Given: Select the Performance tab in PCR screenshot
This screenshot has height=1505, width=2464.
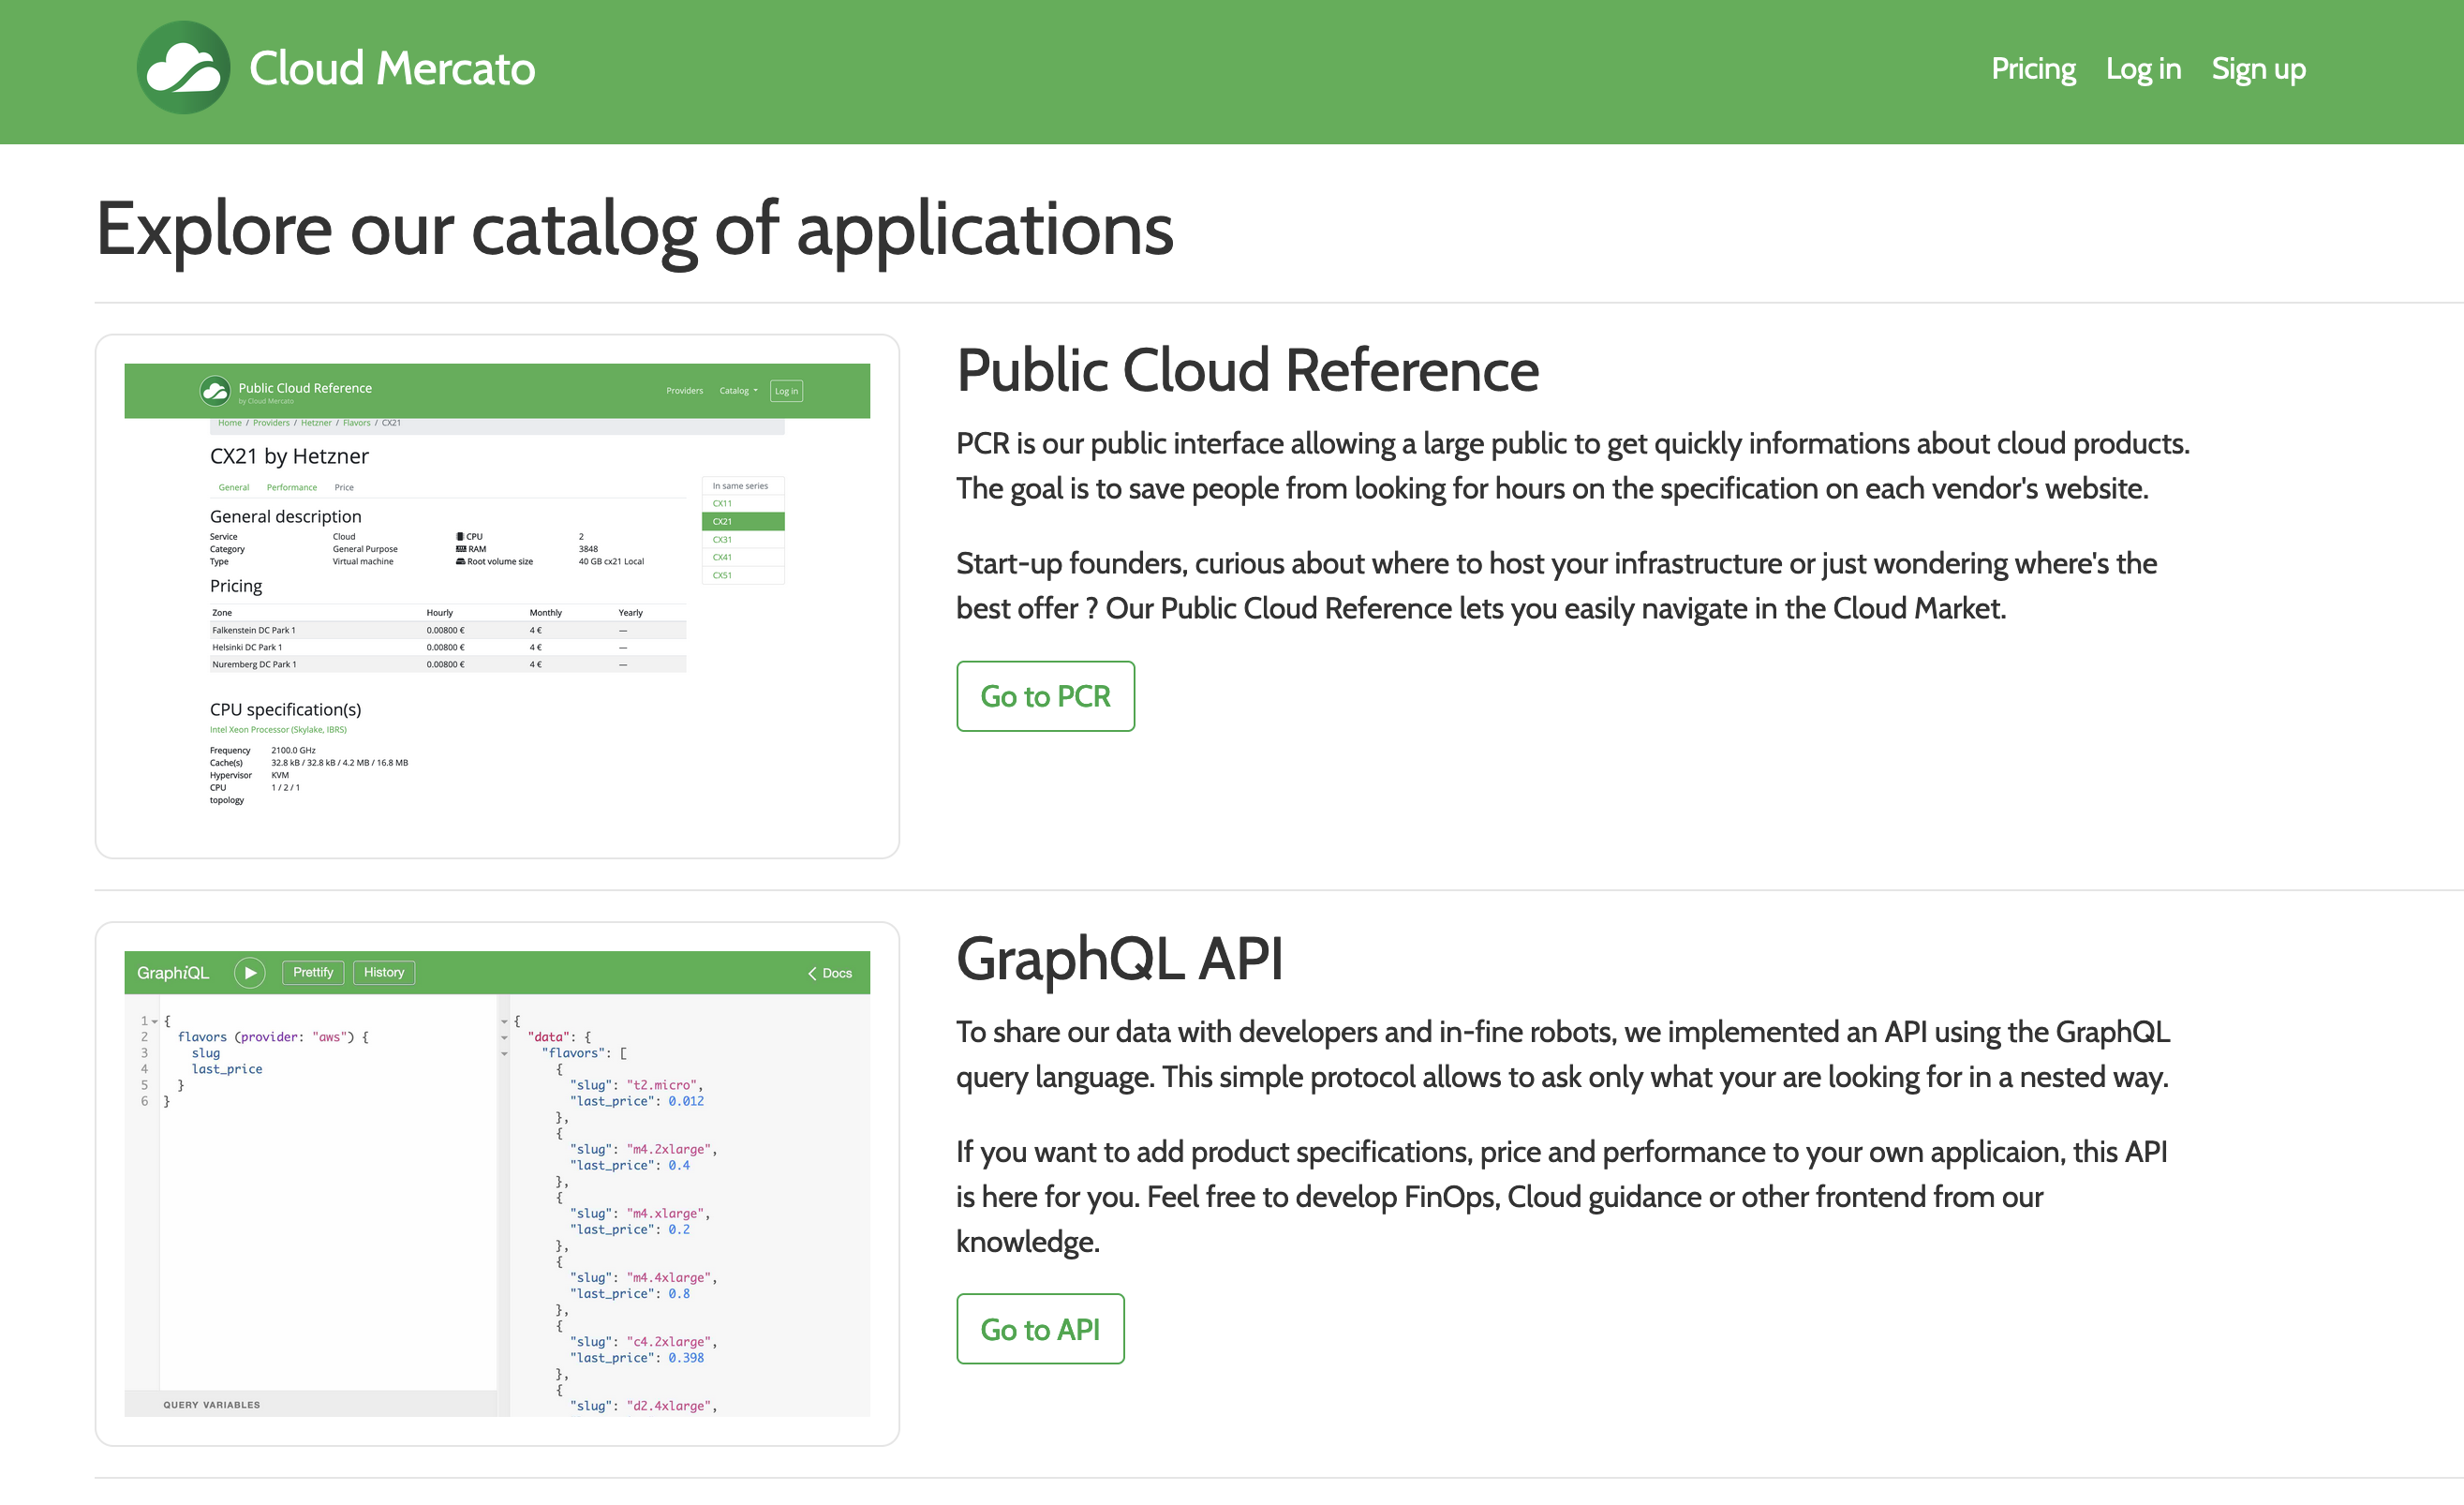Looking at the screenshot, I should click(291, 488).
